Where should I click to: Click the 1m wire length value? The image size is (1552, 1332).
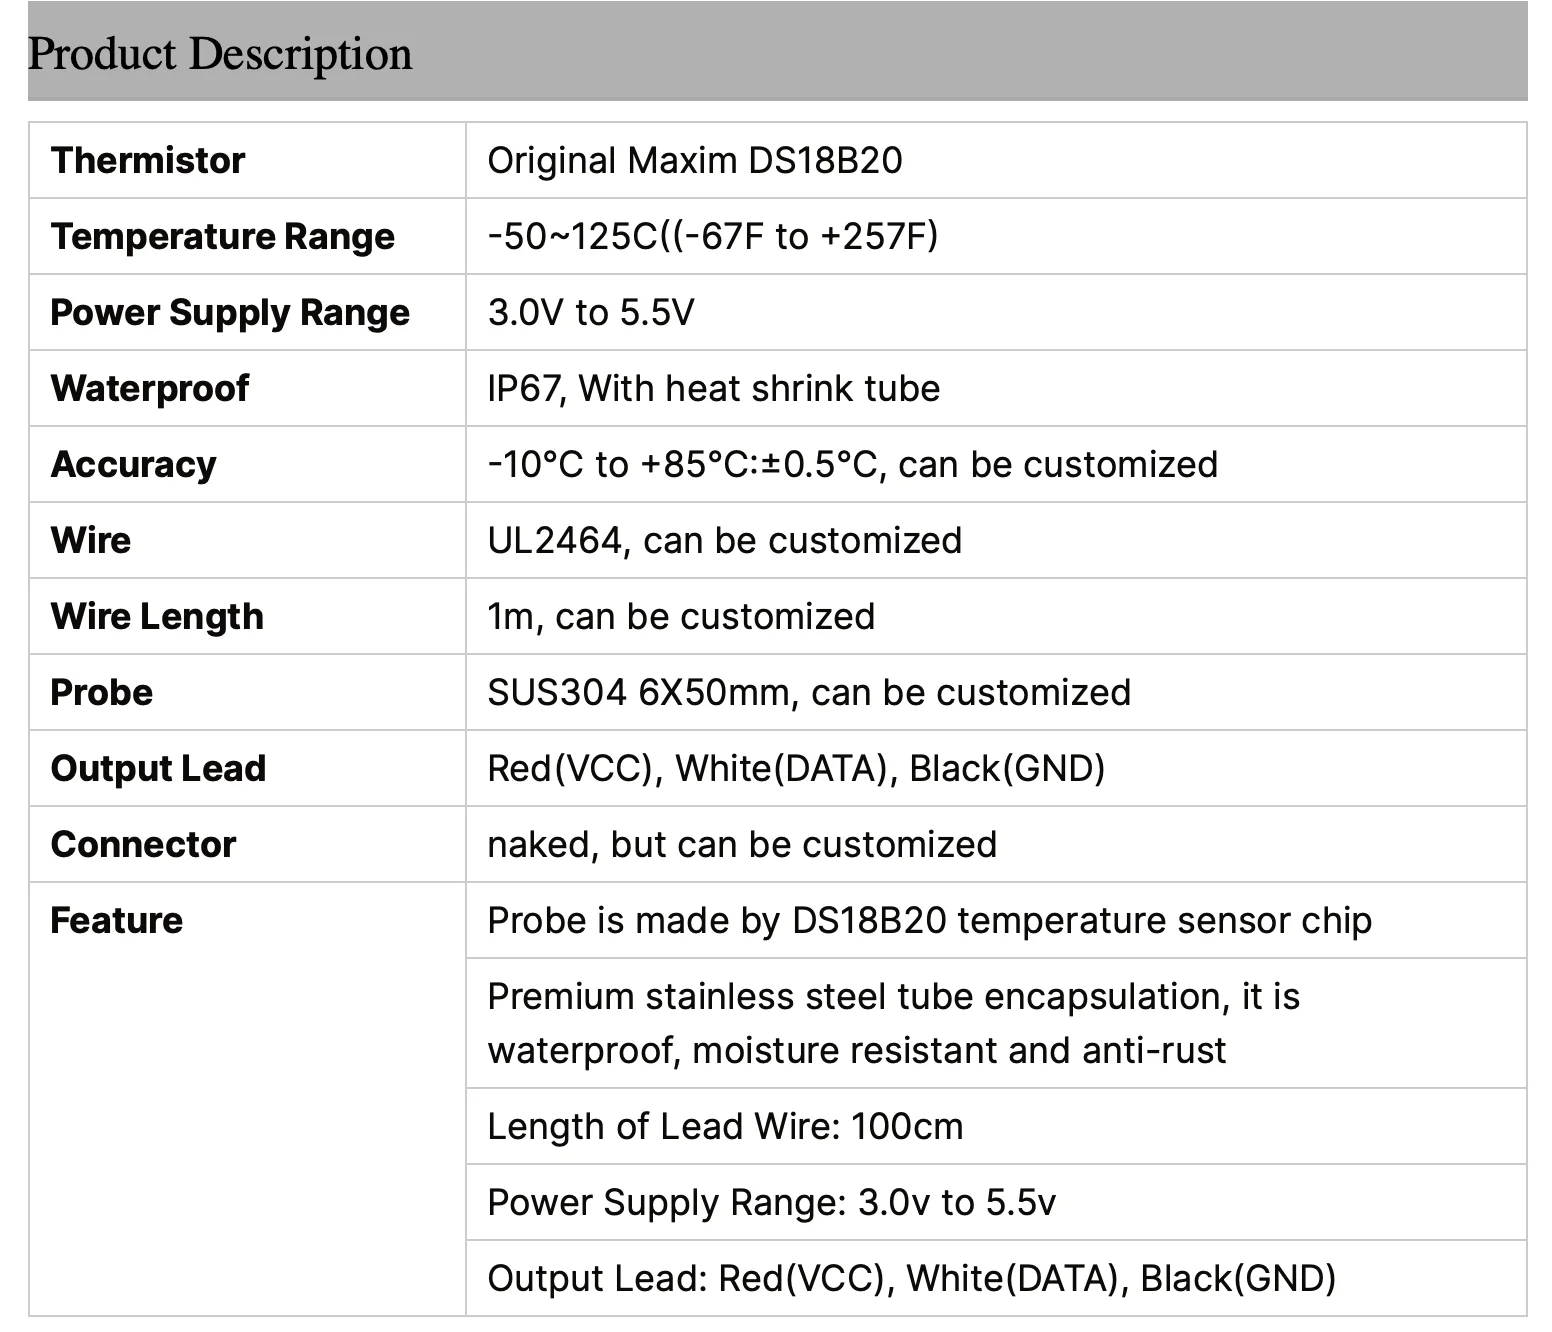click(681, 617)
